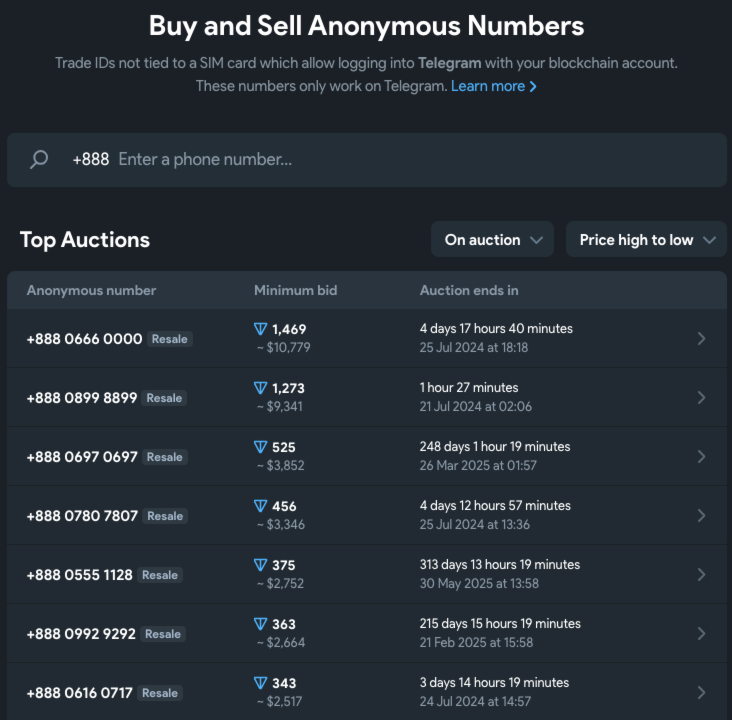This screenshot has height=720, width=732.
Task: Click Resale badge on +888 0992 9292
Action: (x=163, y=634)
